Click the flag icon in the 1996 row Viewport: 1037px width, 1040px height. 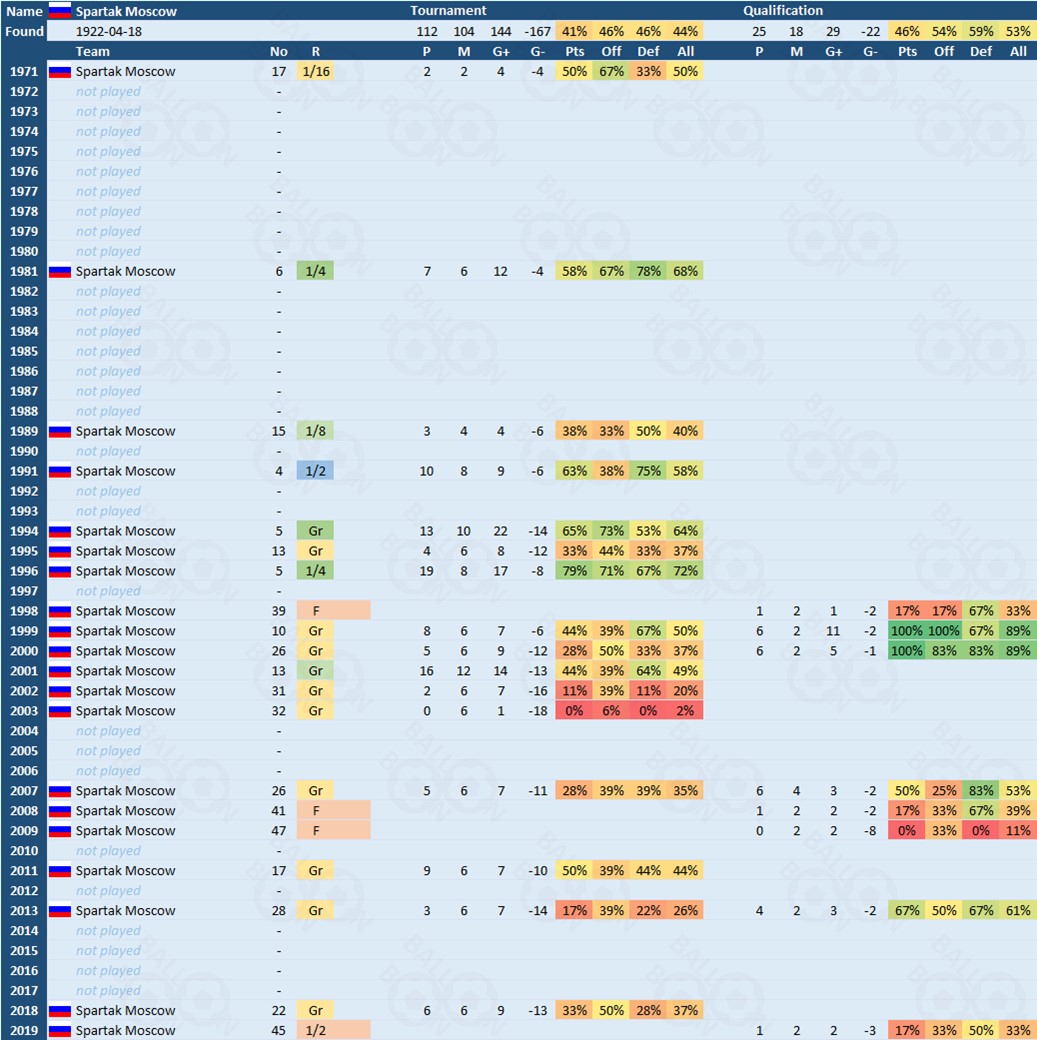pyautogui.click(x=60, y=571)
